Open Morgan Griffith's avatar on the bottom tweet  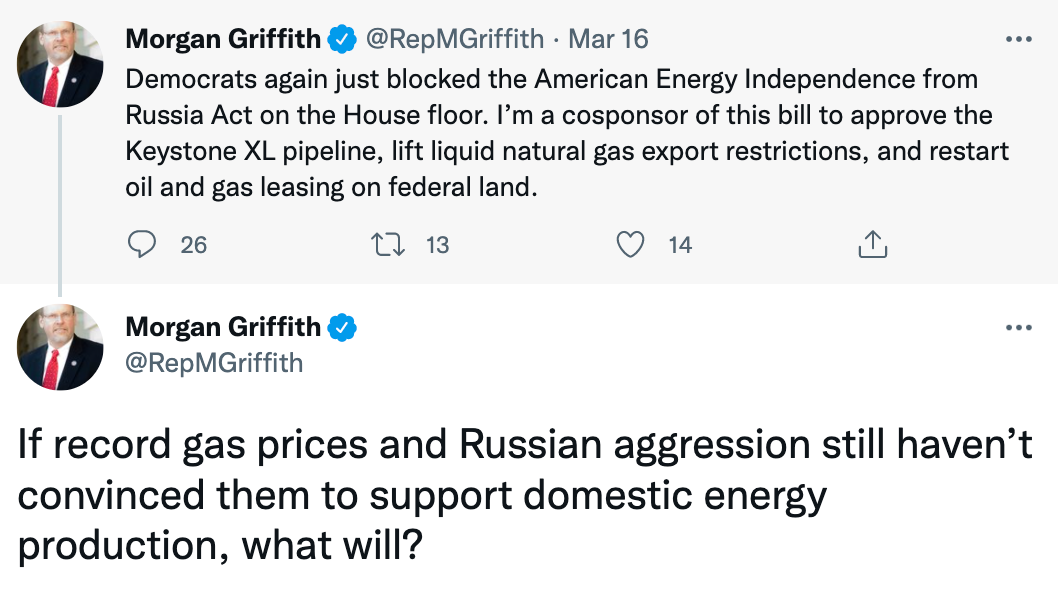[60, 347]
